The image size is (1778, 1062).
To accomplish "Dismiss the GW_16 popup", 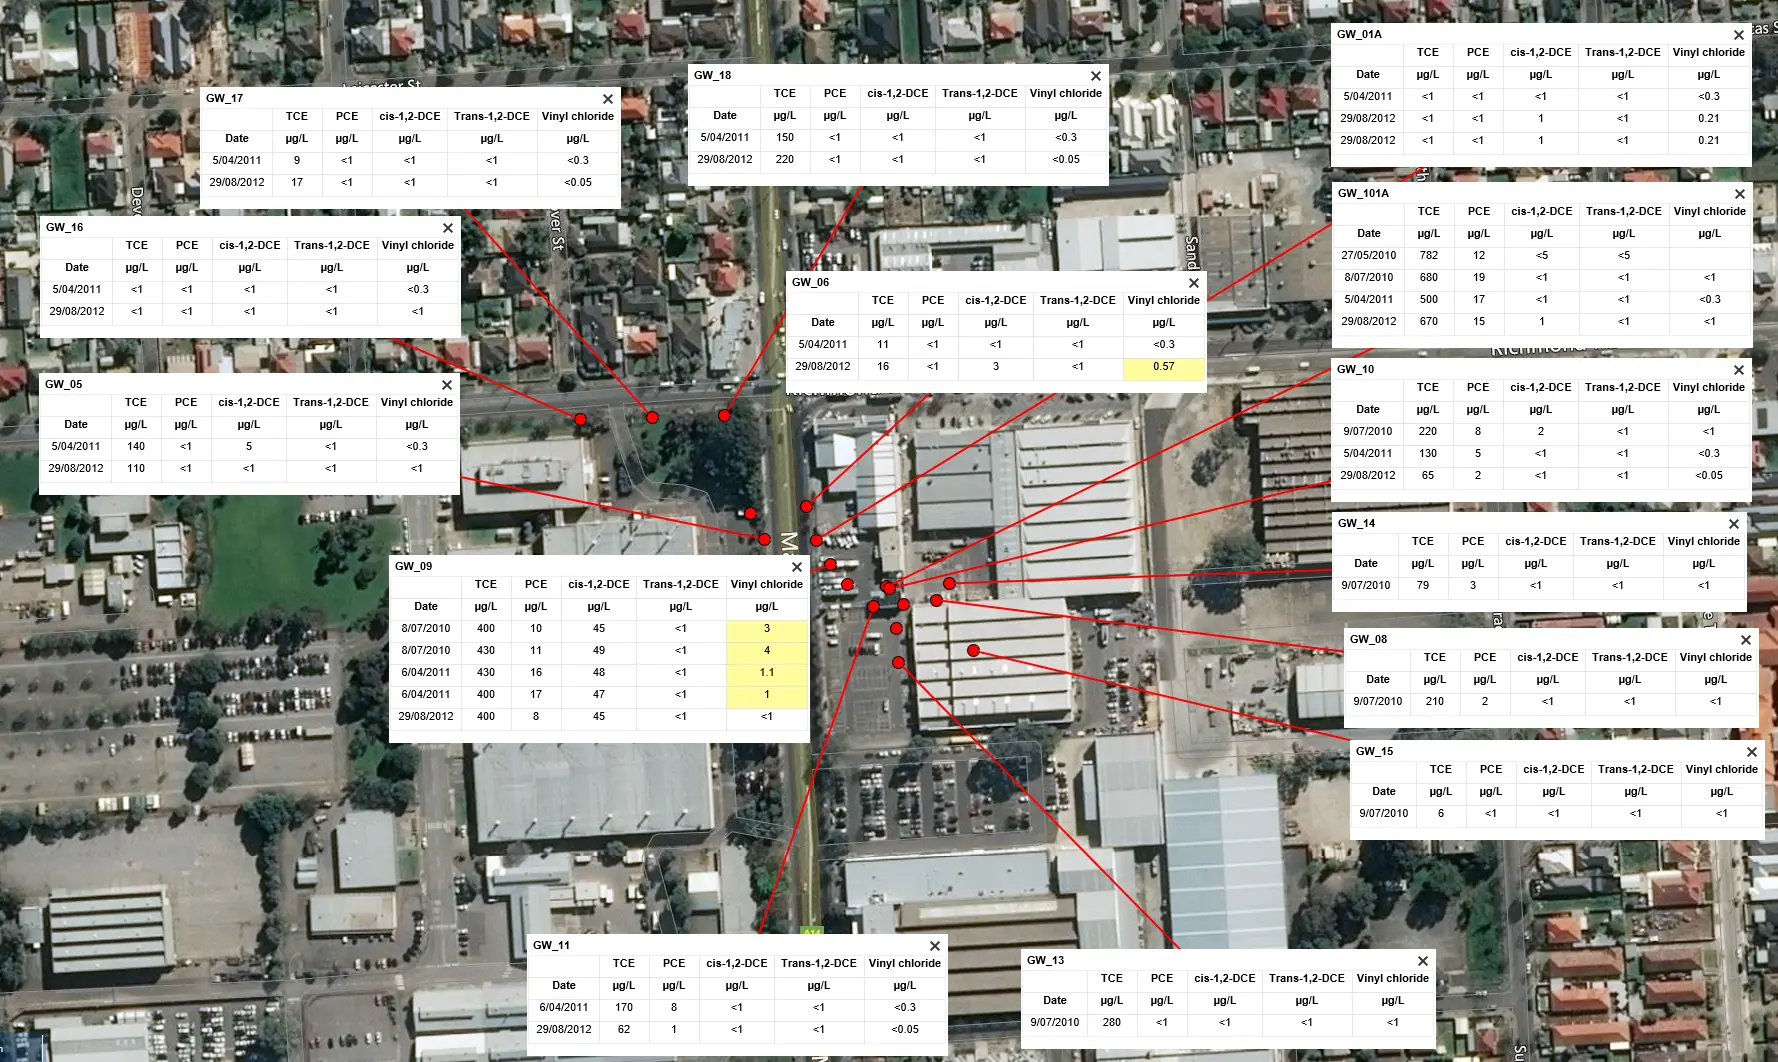I will 448,228.
